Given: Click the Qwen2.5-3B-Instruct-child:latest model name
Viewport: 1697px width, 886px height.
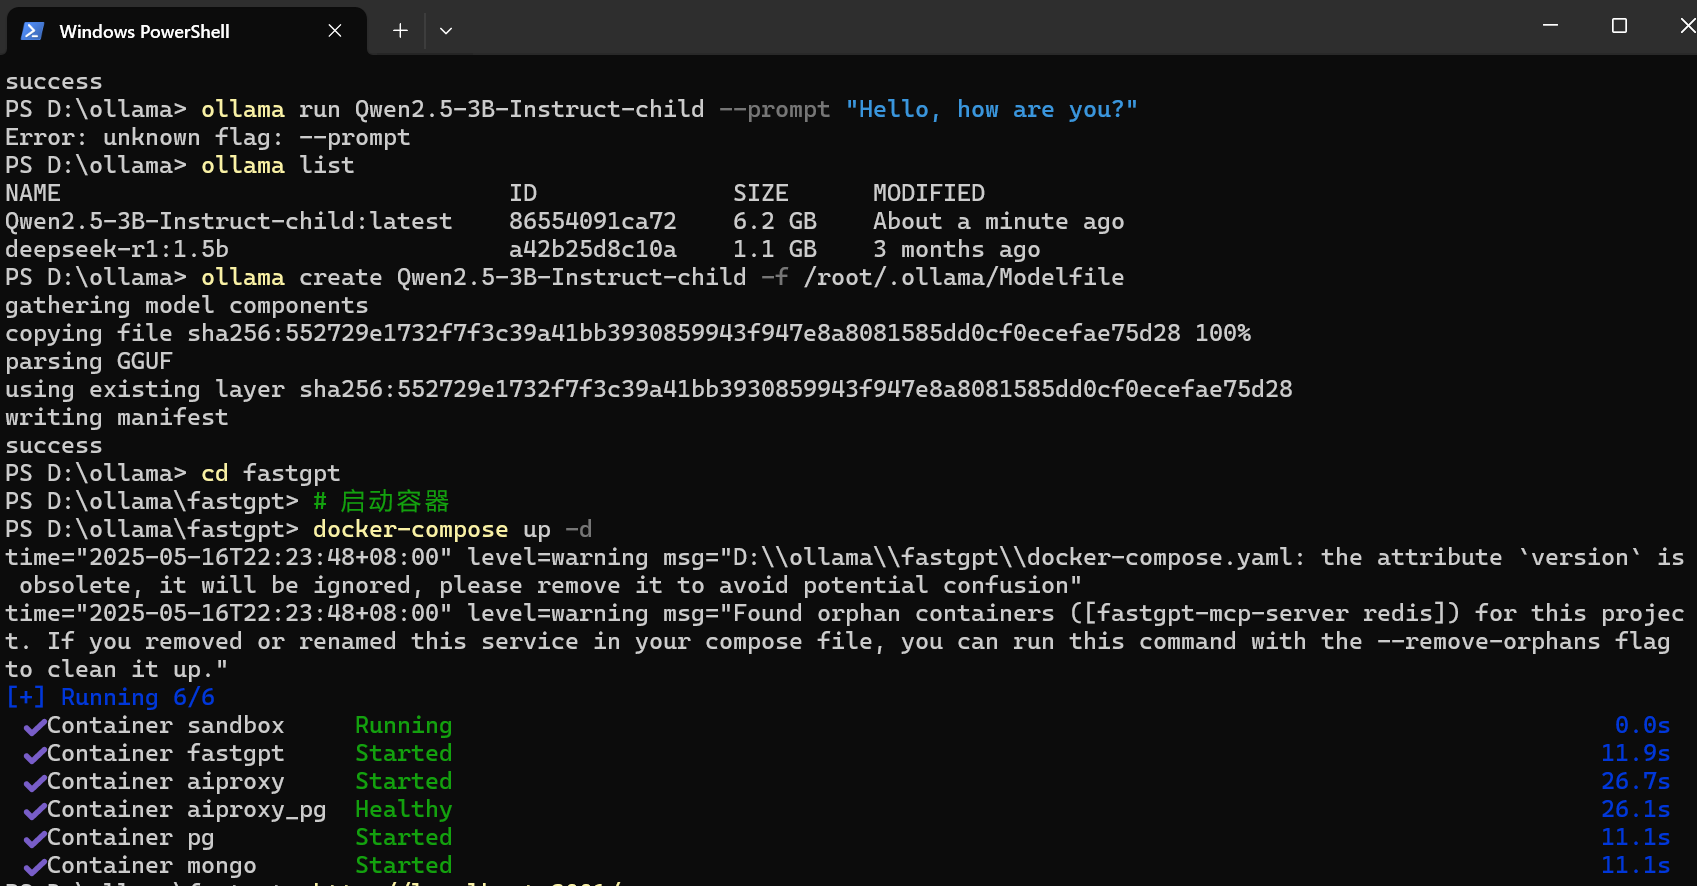Looking at the screenshot, I should click(228, 221).
